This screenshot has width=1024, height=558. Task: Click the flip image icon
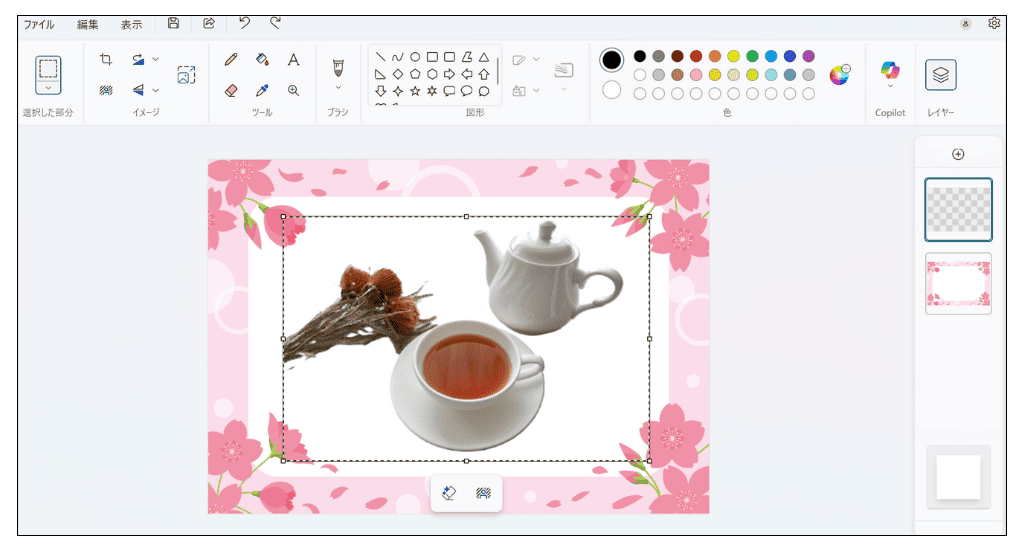pos(138,90)
